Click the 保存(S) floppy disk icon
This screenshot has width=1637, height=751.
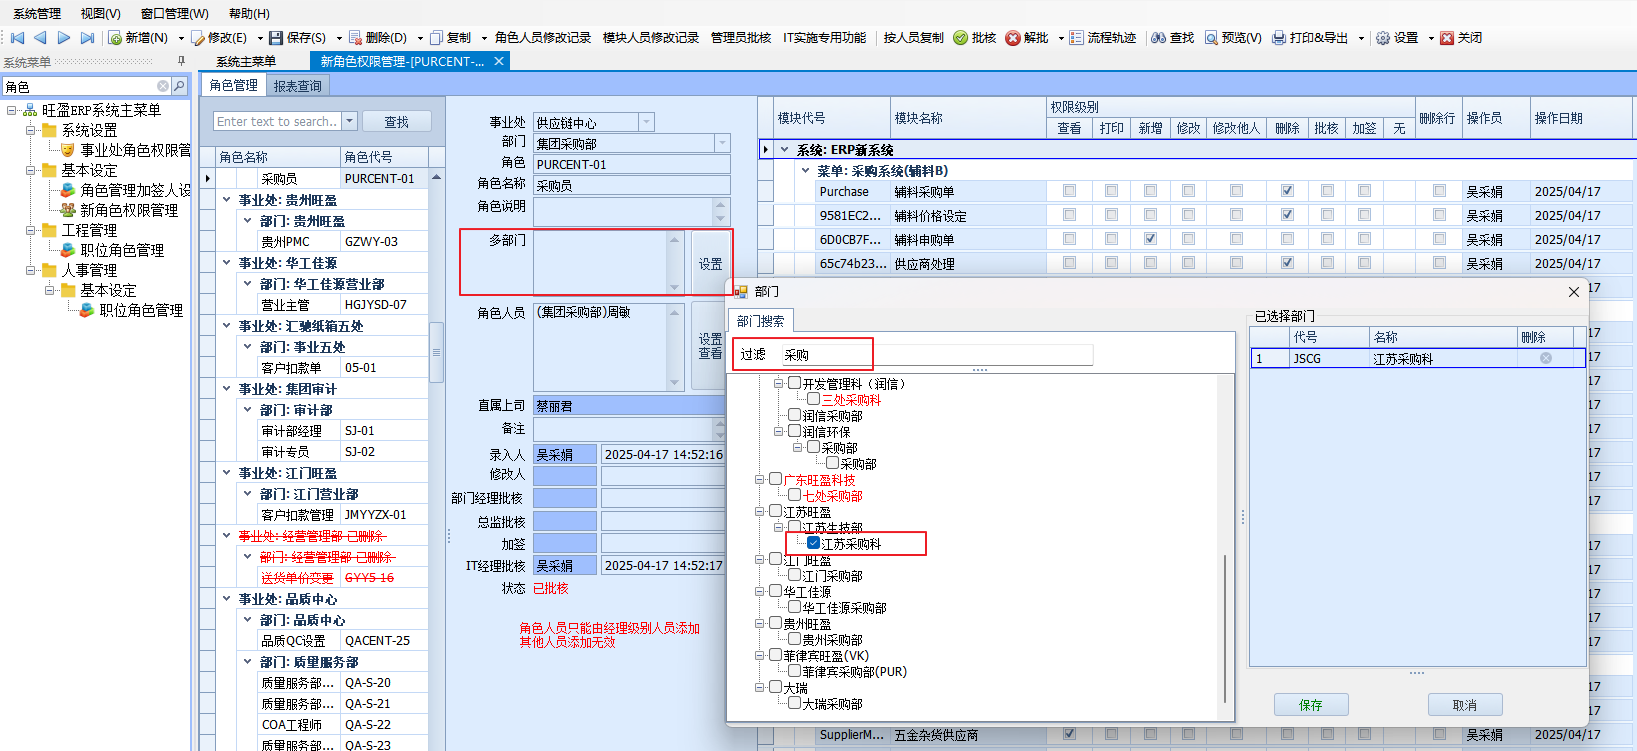tap(276, 38)
